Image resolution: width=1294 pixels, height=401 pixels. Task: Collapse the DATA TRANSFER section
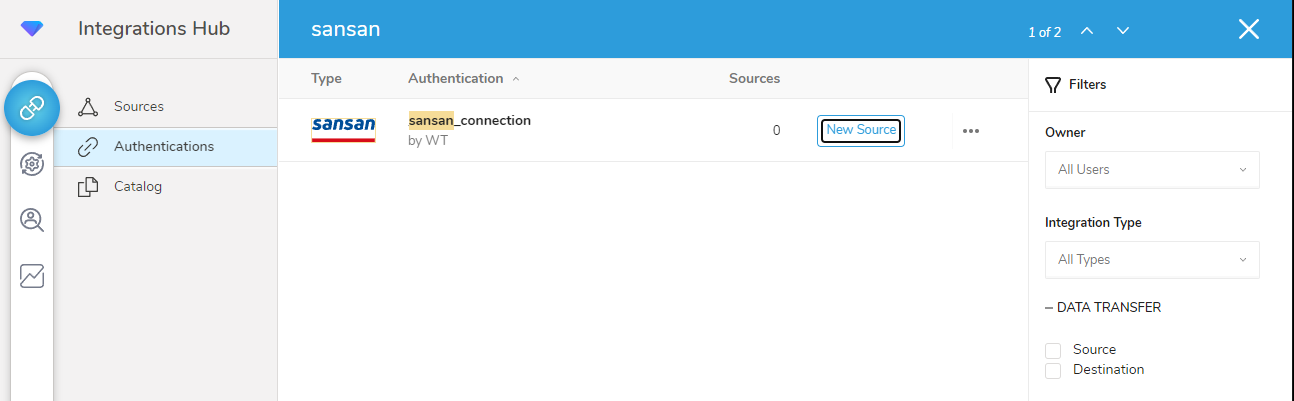[1049, 308]
